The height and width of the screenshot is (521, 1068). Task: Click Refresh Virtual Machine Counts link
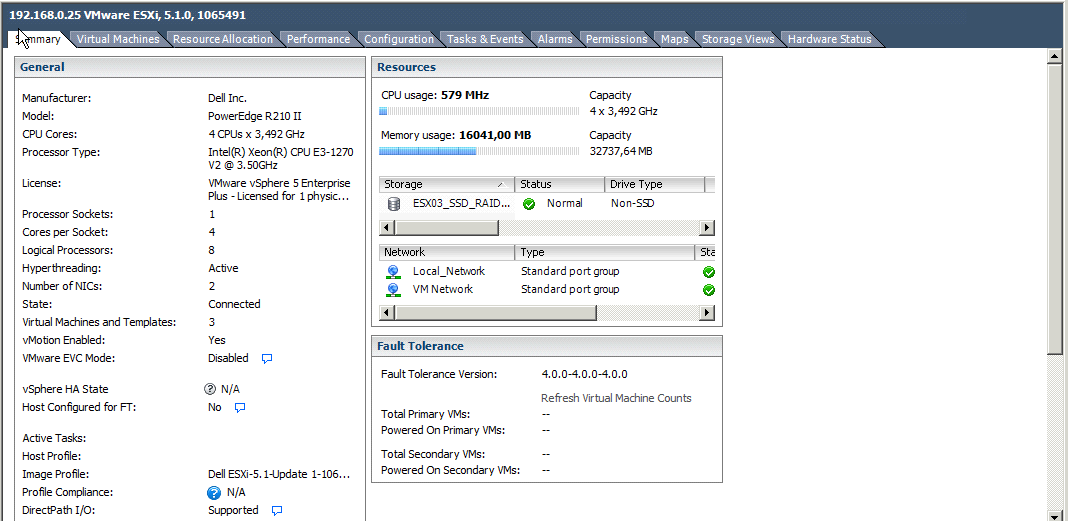coord(616,398)
